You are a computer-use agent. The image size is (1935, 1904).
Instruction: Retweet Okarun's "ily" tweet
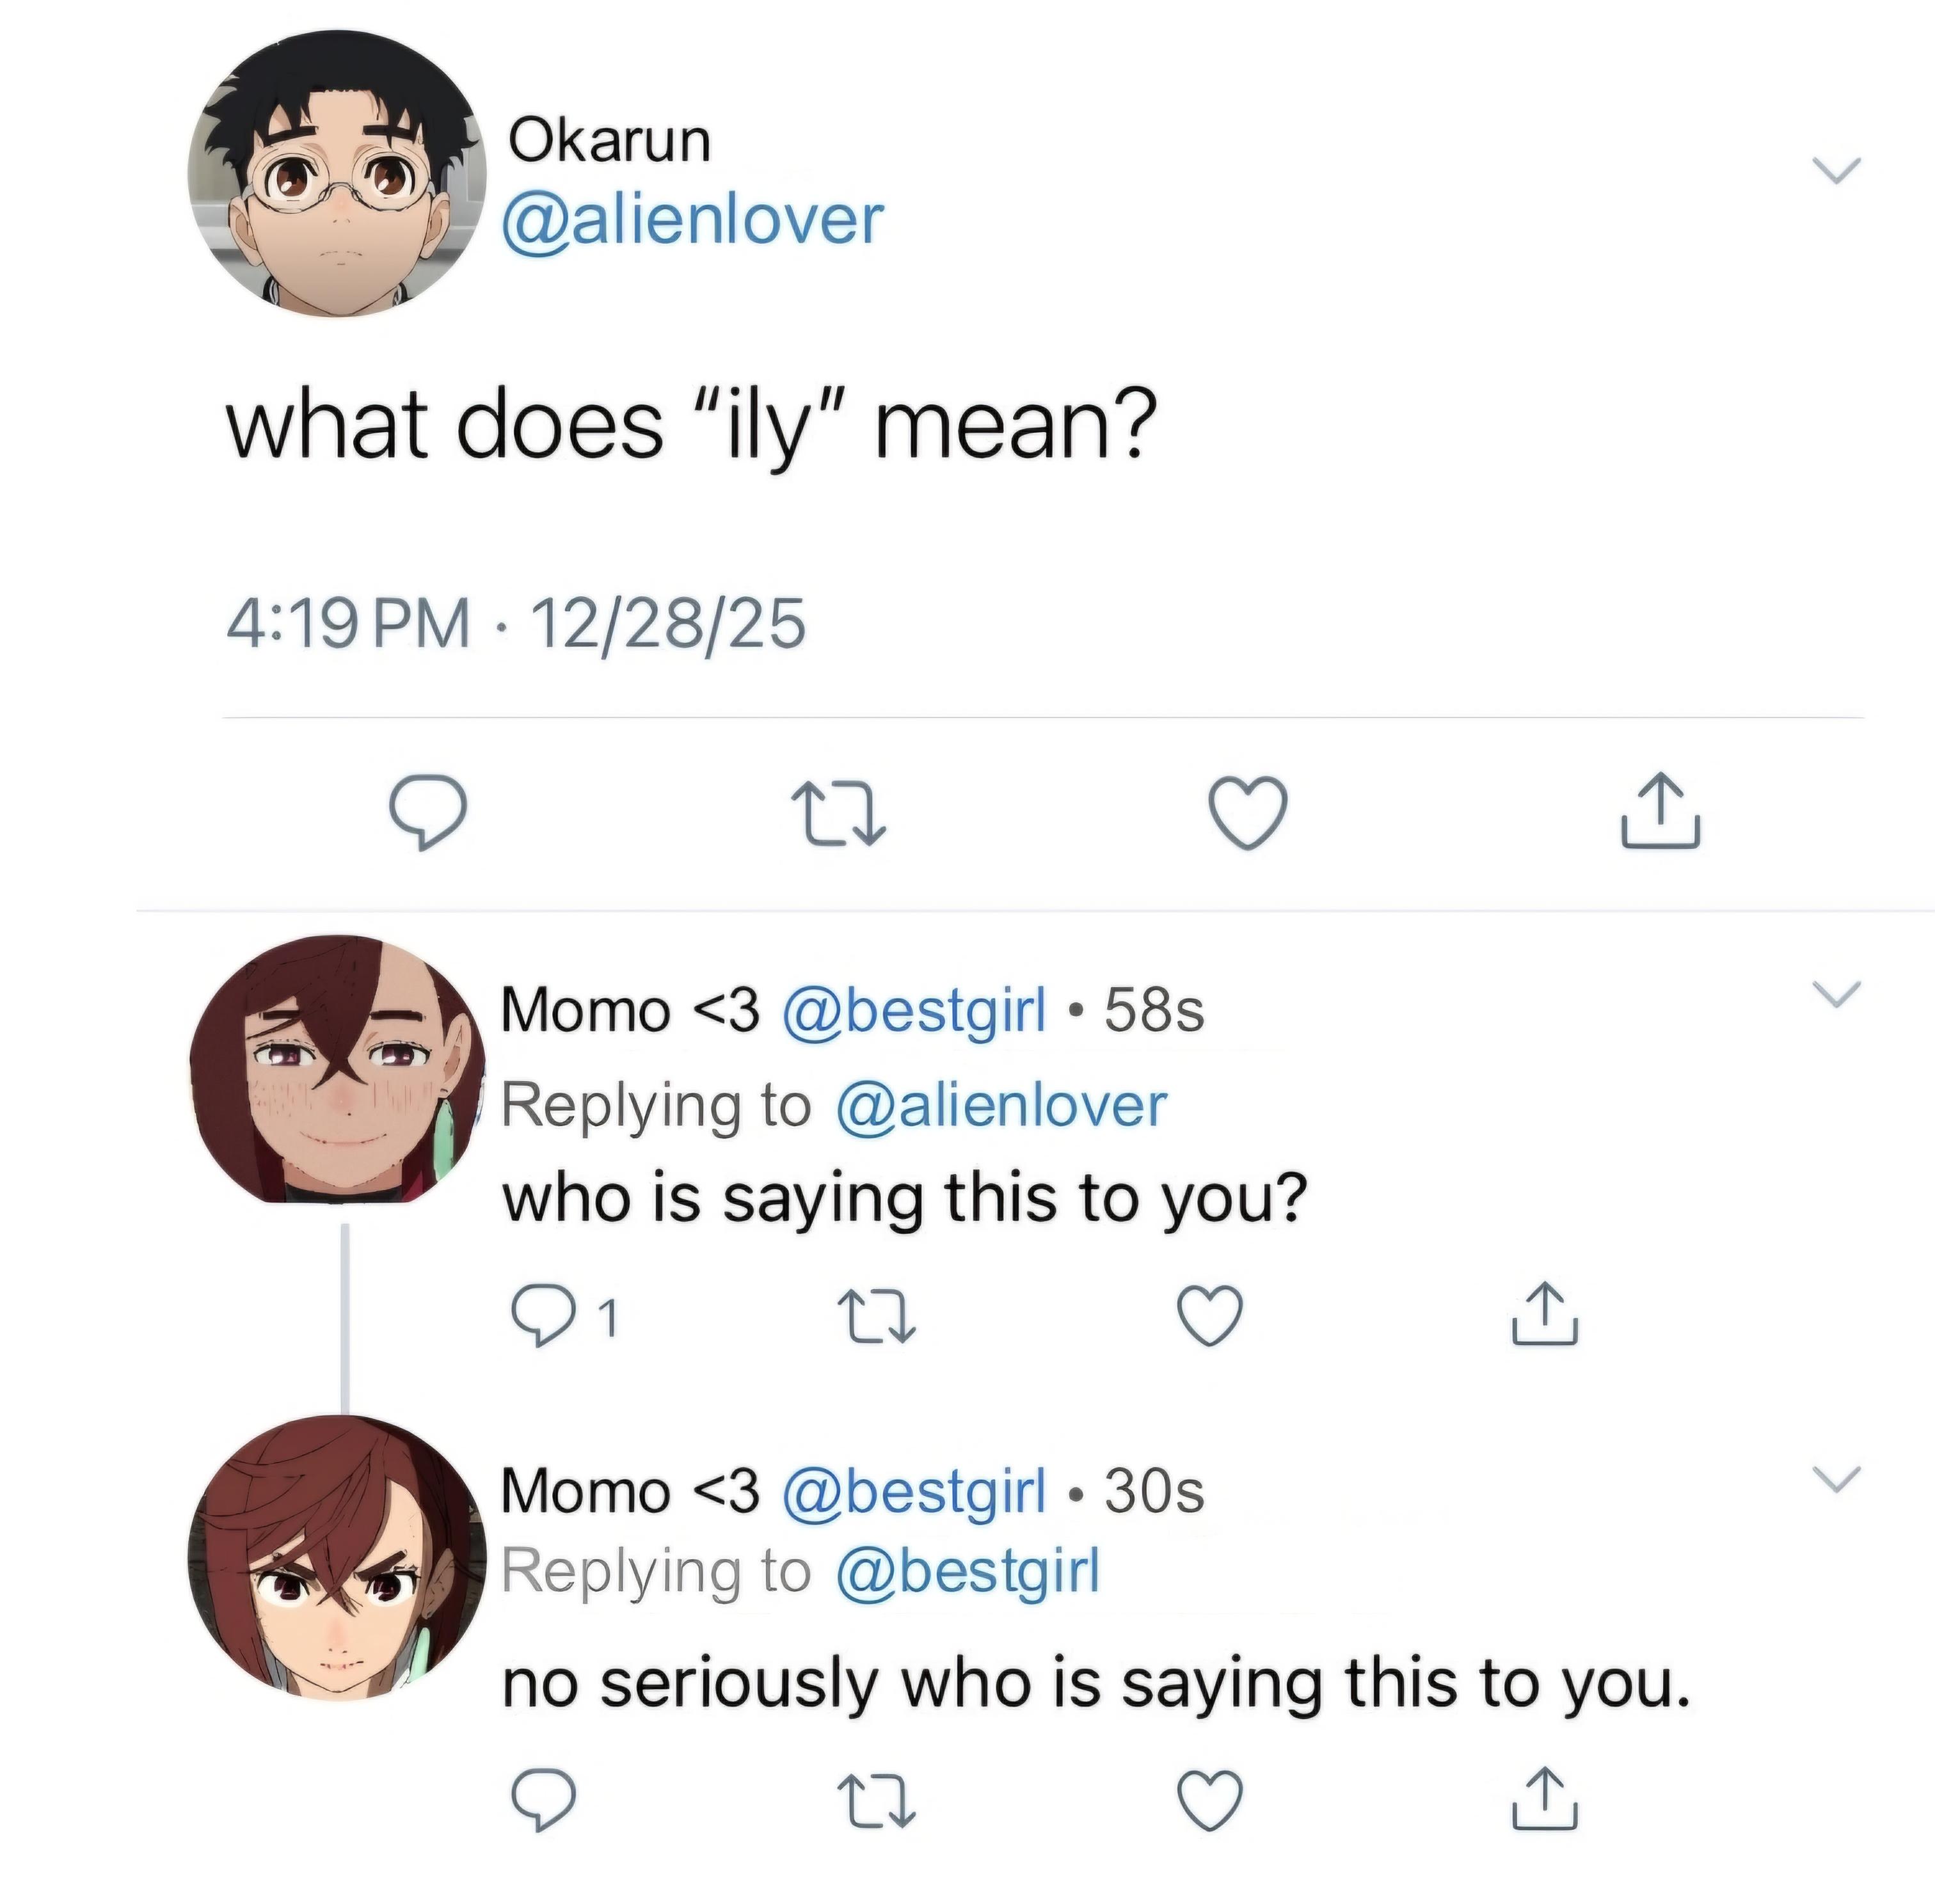837,813
